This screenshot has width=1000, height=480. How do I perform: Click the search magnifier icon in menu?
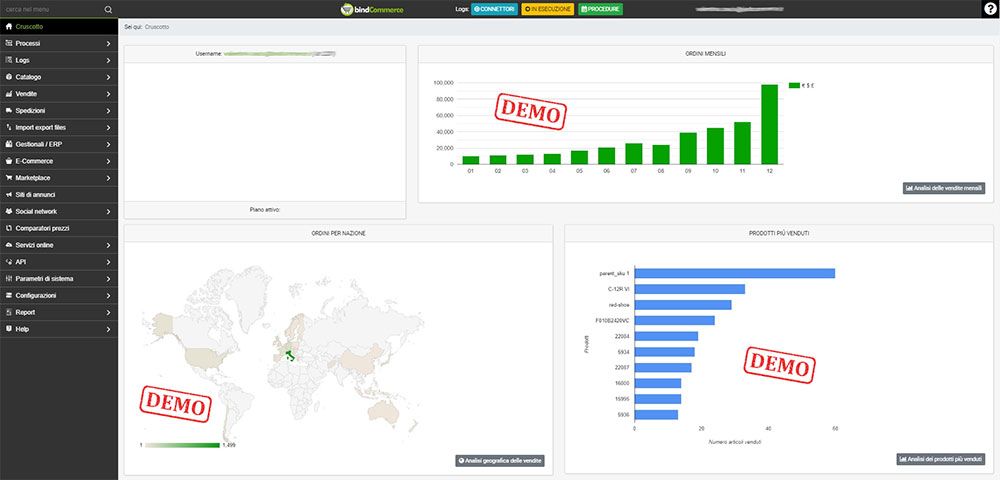pyautogui.click(x=108, y=9)
